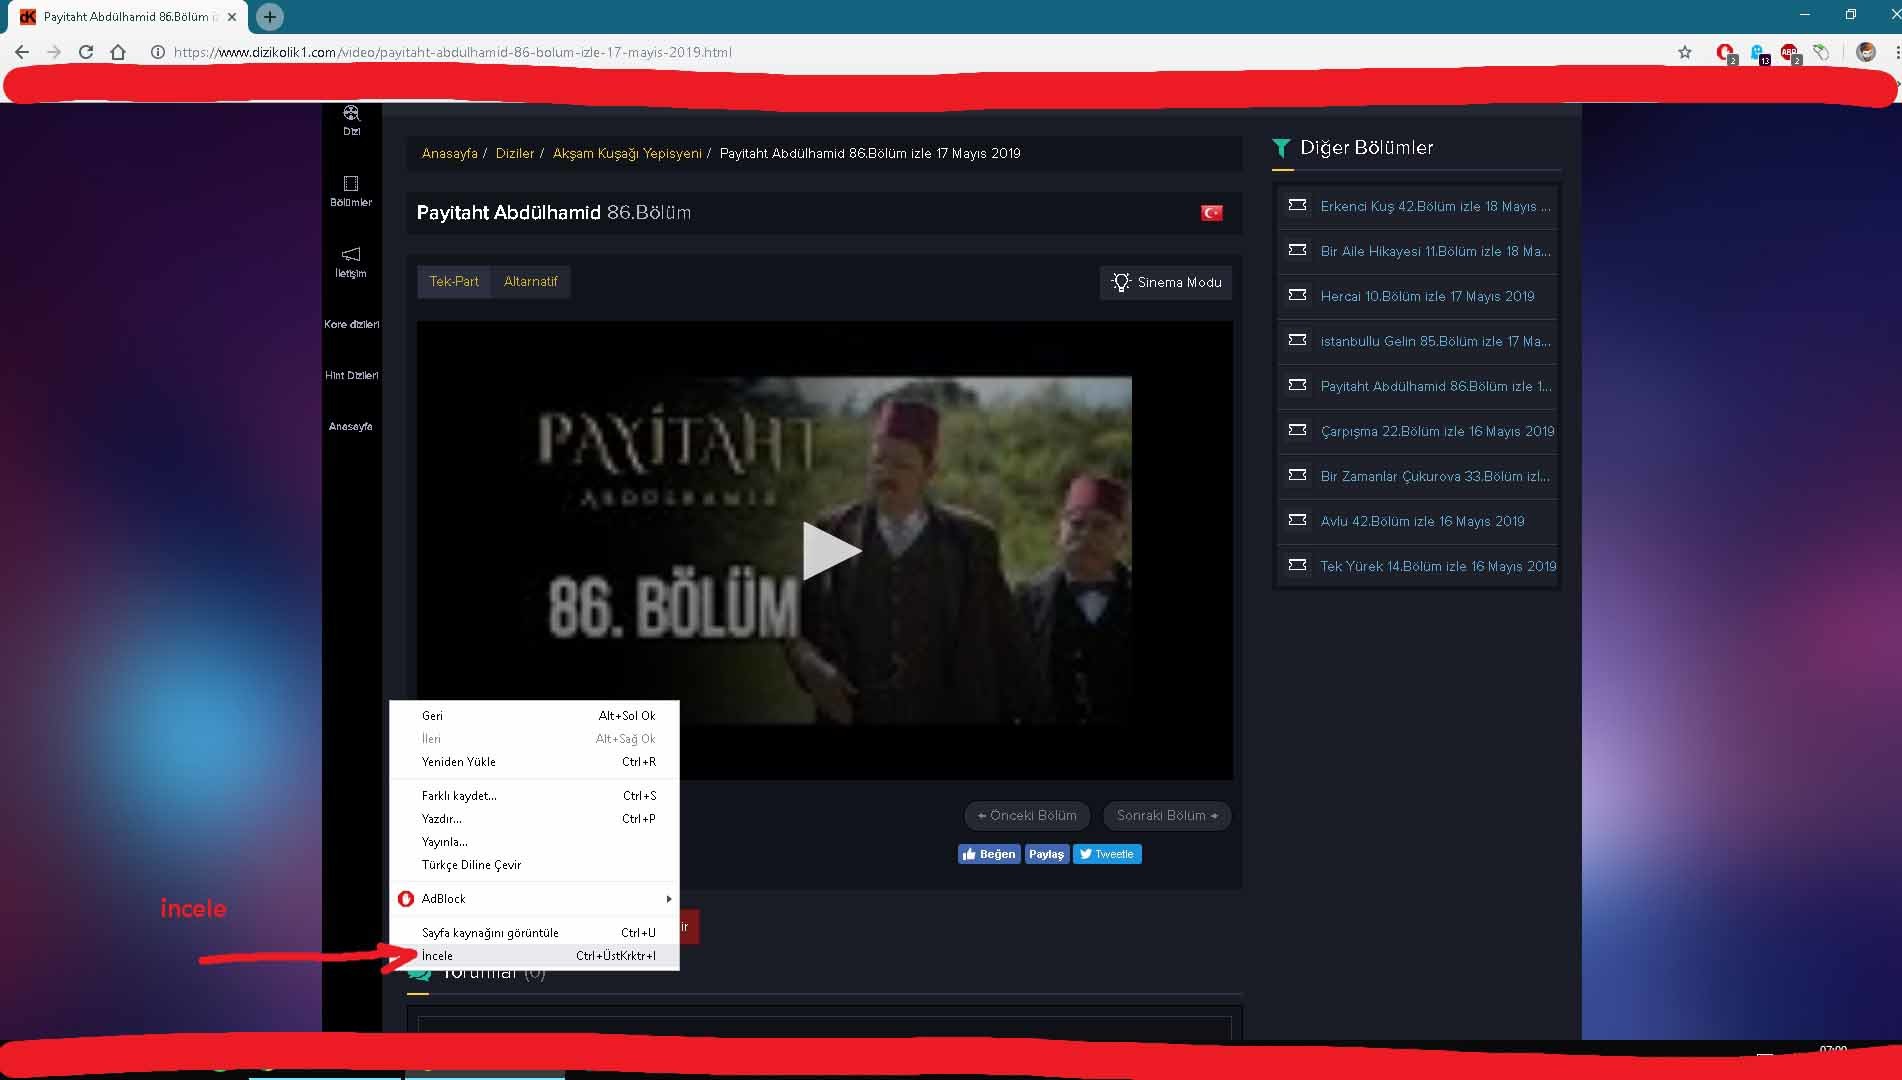Click Akşam Kuşağı Yepisyeni breadcrumb

click(x=627, y=153)
